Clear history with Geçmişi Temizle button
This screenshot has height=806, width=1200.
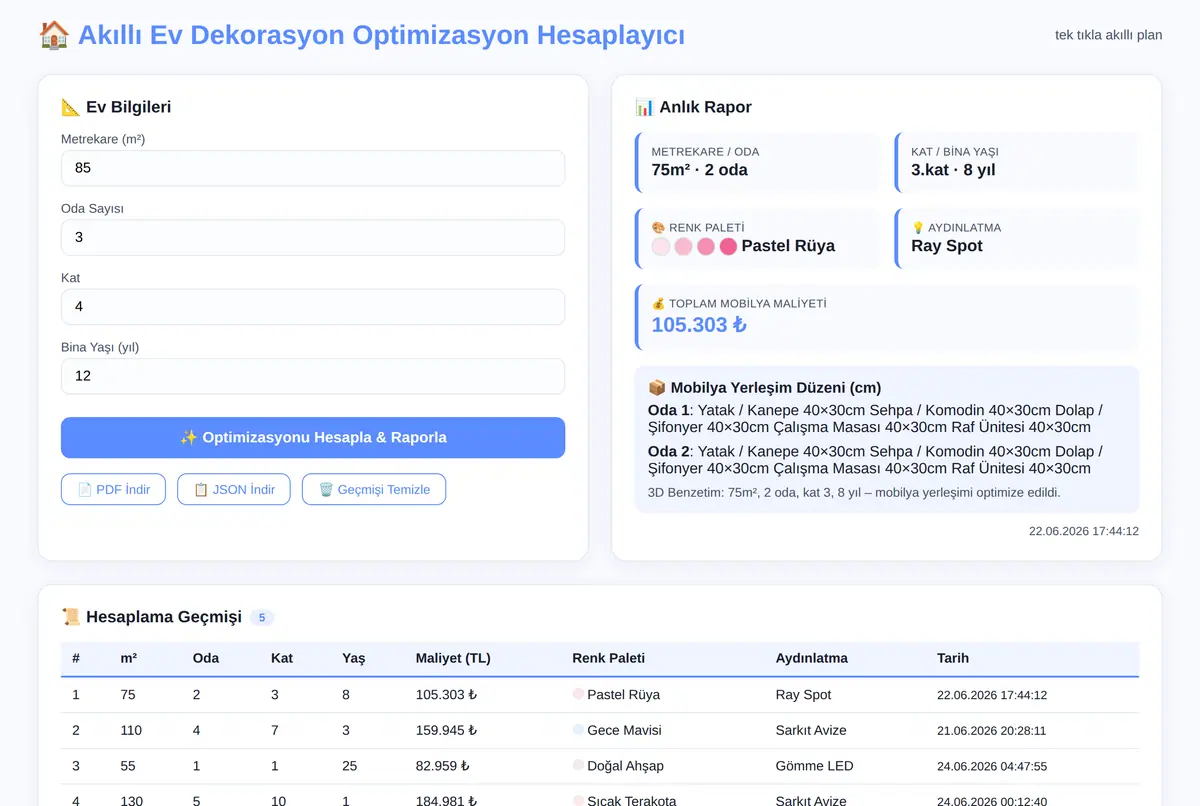(374, 489)
